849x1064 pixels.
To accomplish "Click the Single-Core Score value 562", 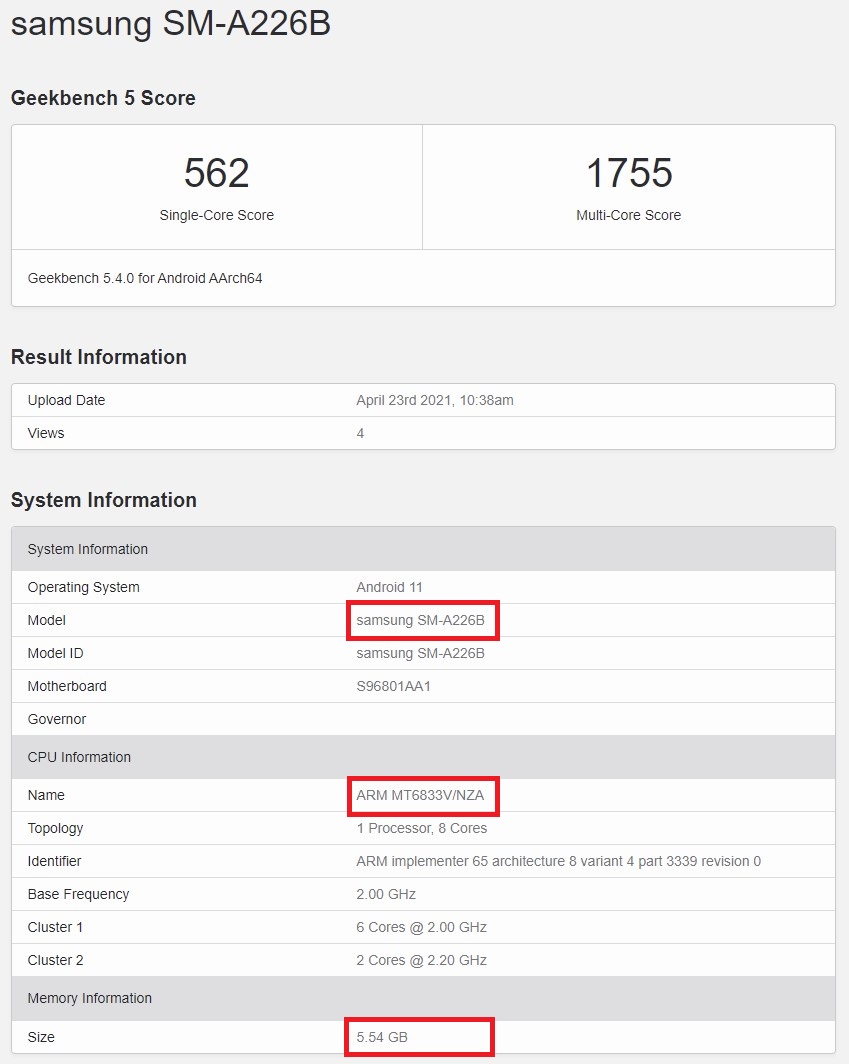I will 216,173.
